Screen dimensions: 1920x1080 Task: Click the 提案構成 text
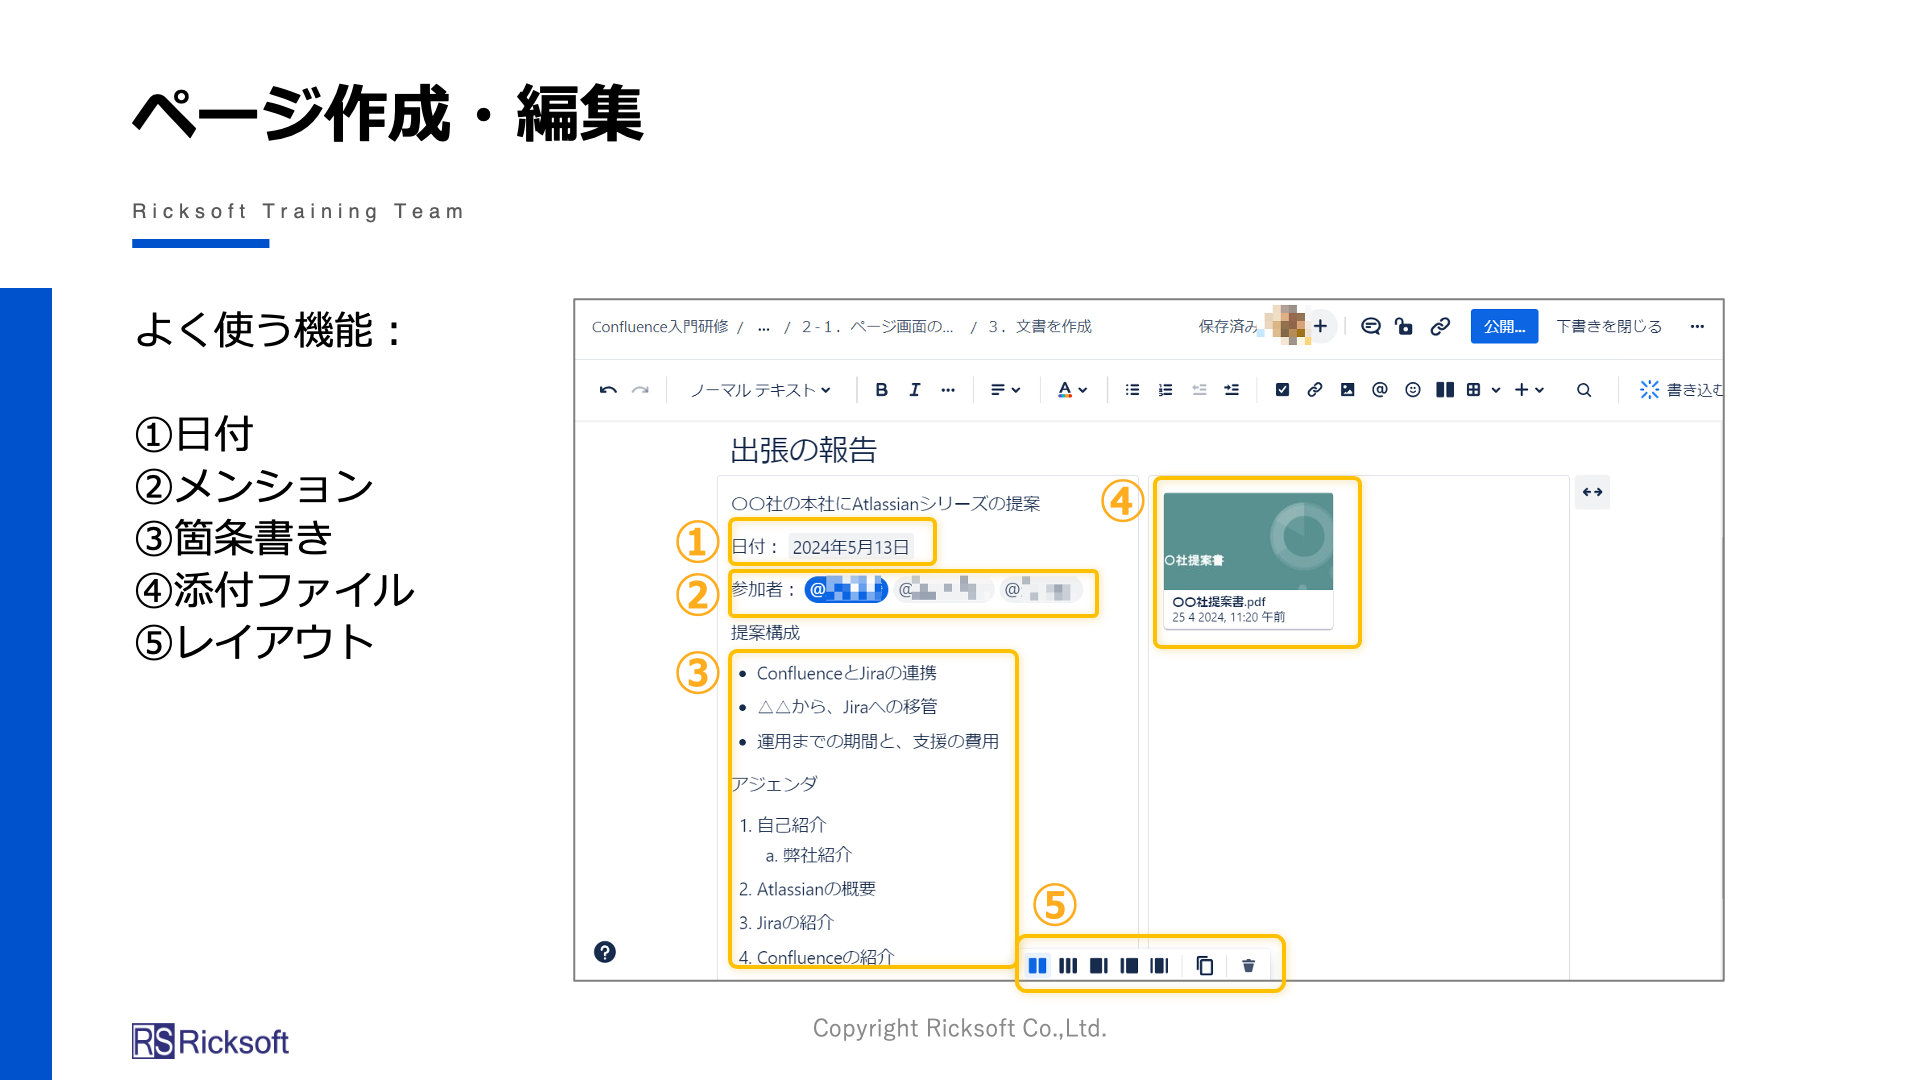pos(765,633)
